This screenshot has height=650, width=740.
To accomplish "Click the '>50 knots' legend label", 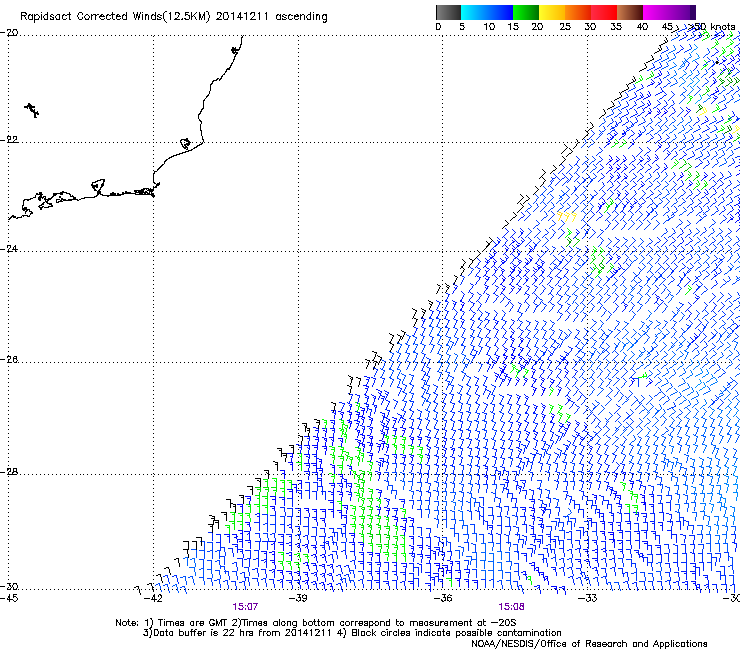I will coord(711,27).
